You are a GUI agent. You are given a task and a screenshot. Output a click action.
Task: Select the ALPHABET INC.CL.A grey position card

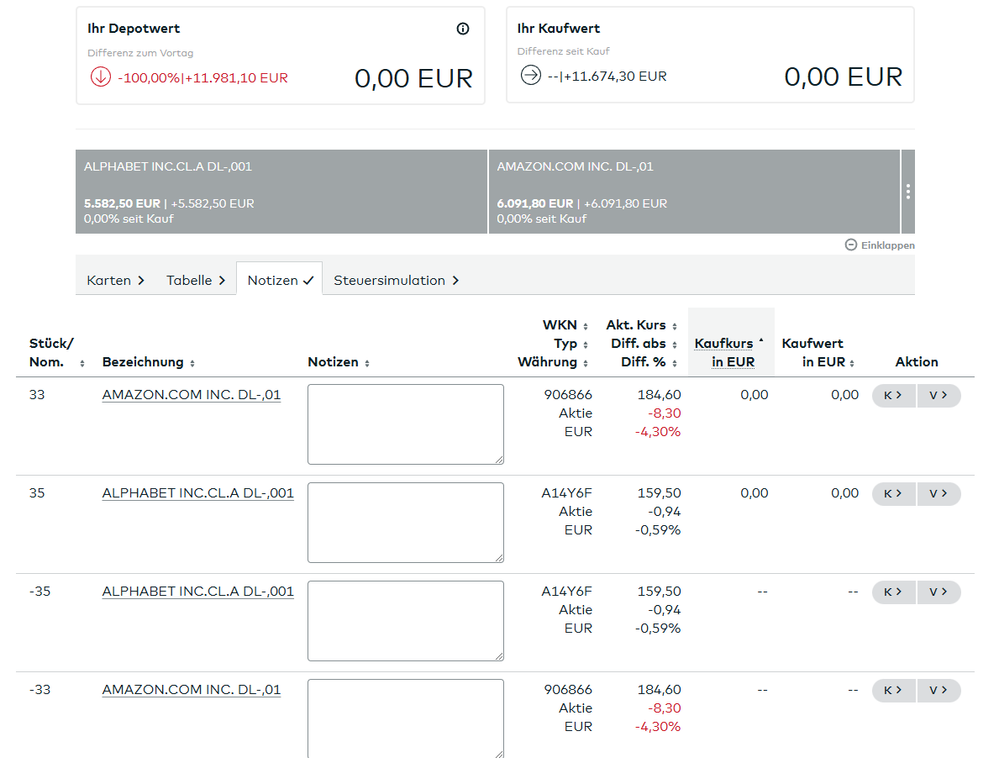click(281, 191)
